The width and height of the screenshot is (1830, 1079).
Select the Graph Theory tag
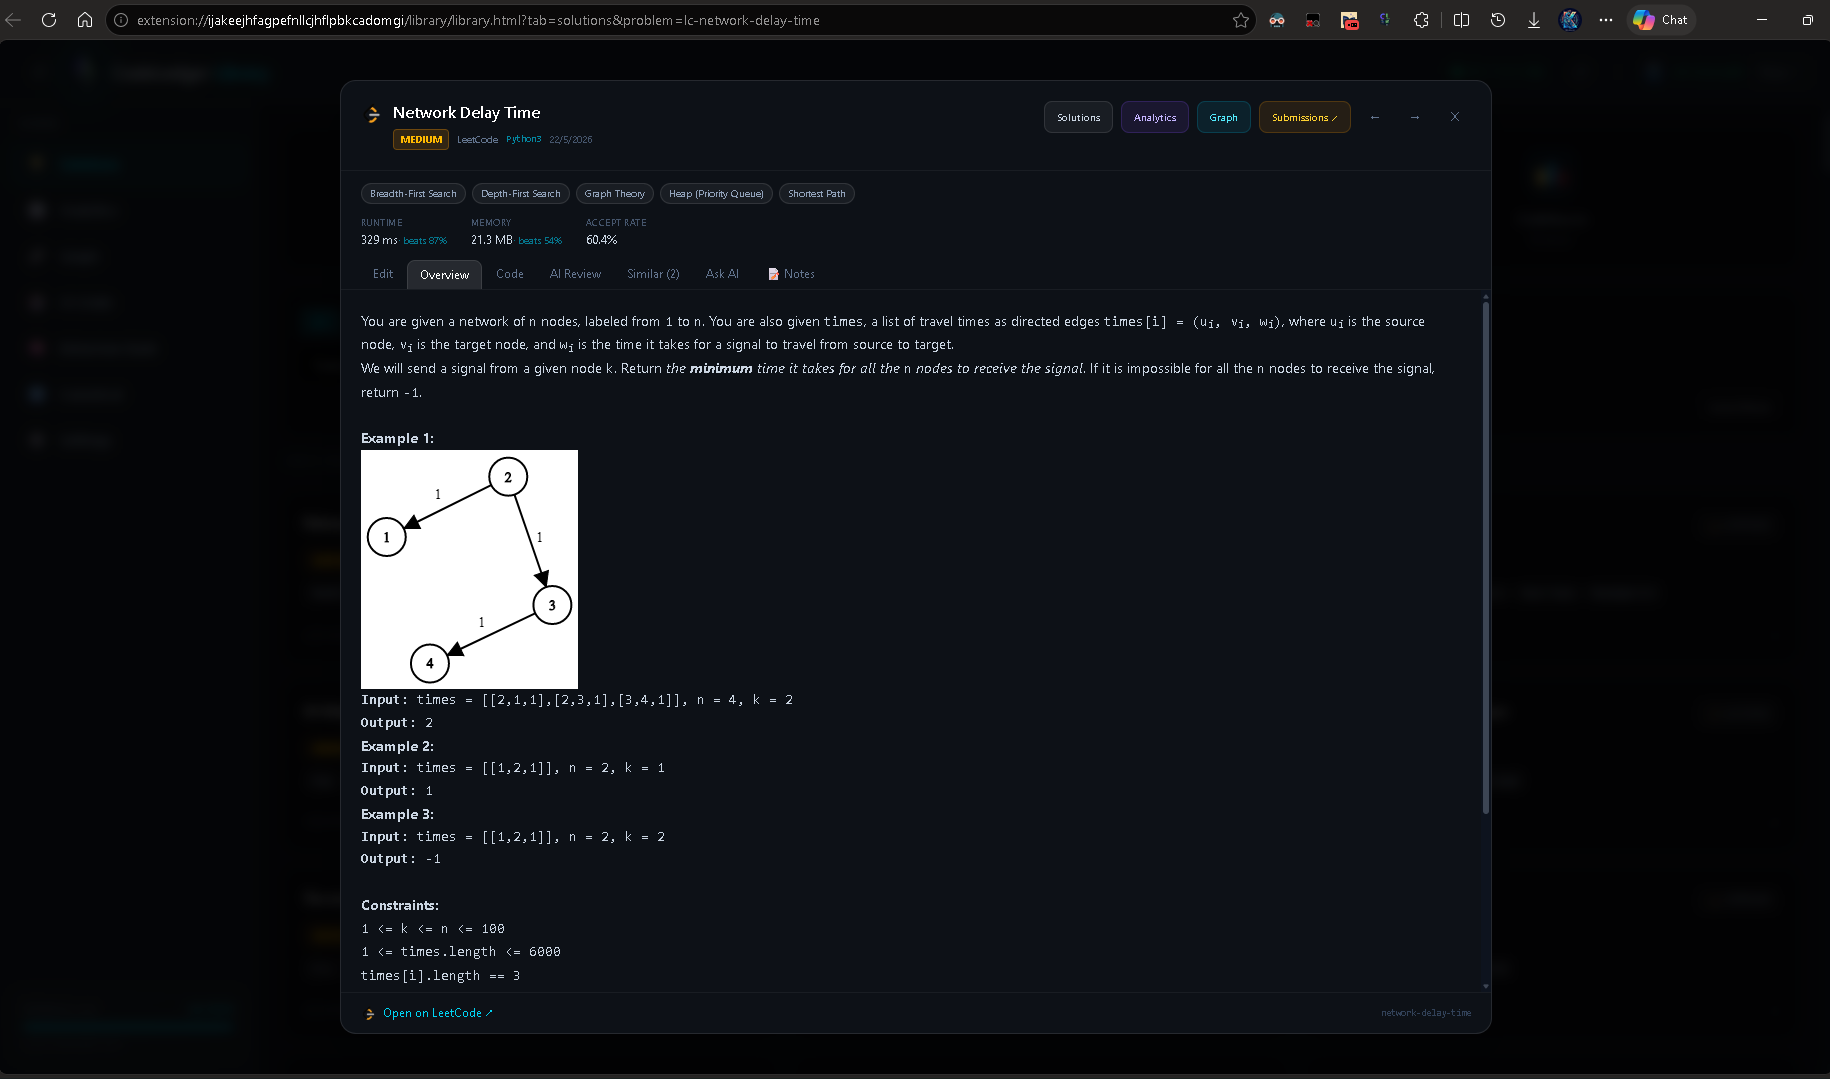tap(615, 194)
